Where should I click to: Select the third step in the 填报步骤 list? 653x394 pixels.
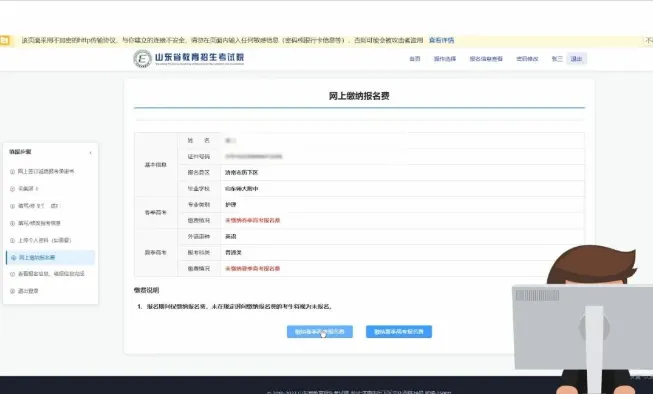(x=39, y=206)
